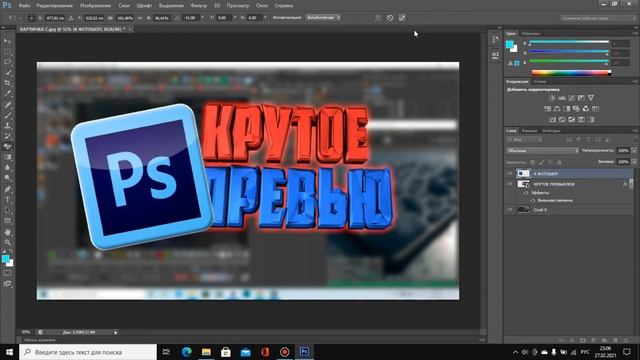
Task: Click the Windows taskbar search field
Action: tap(88, 352)
